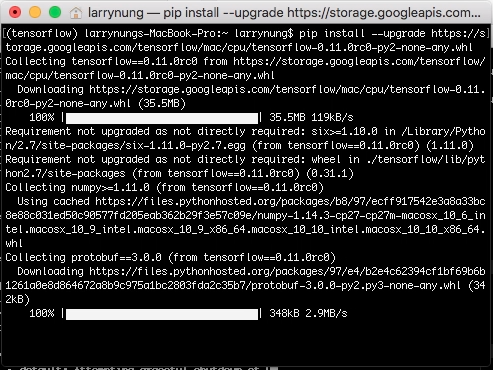This screenshot has width=493, height=370.
Task: Click the '(tensorflow)' virtualenv prompt prefix
Action: [x=42, y=34]
